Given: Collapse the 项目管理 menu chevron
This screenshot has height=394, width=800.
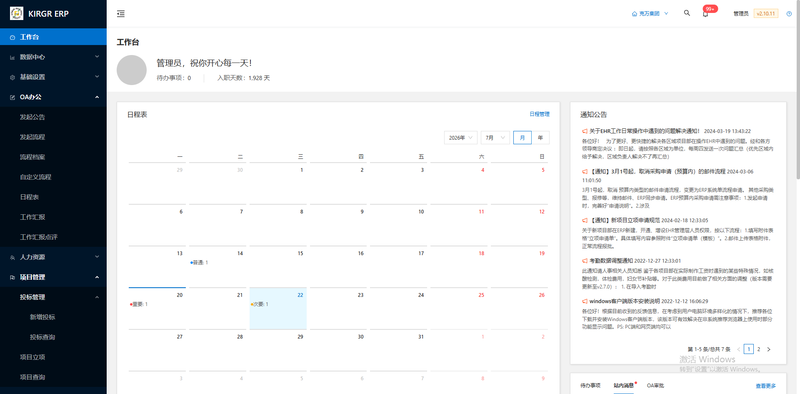Looking at the screenshot, I should (x=97, y=277).
